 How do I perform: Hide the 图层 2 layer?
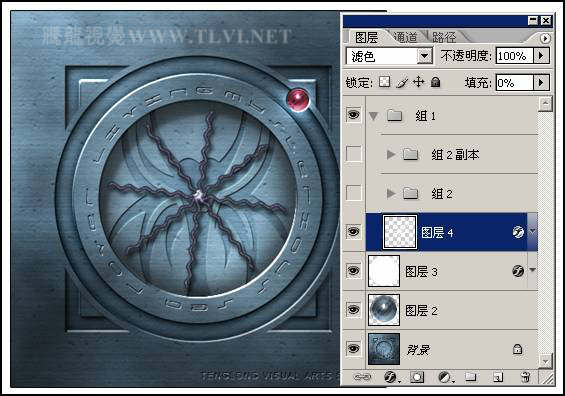tap(353, 310)
